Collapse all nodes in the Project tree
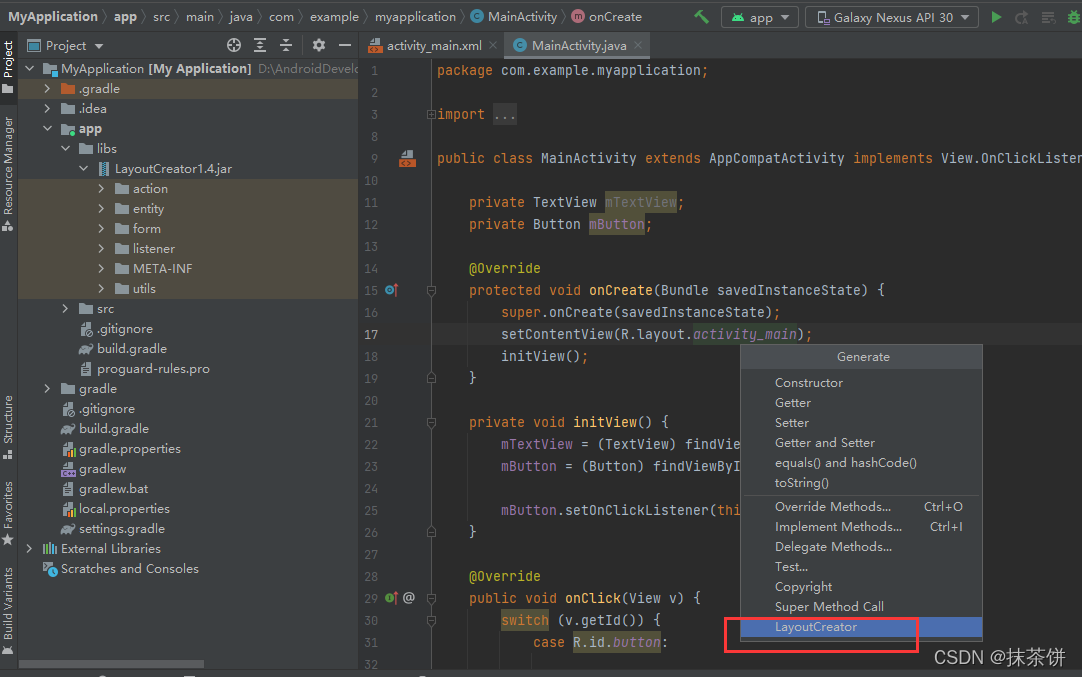This screenshot has width=1082, height=677. pyautogui.click(x=285, y=45)
